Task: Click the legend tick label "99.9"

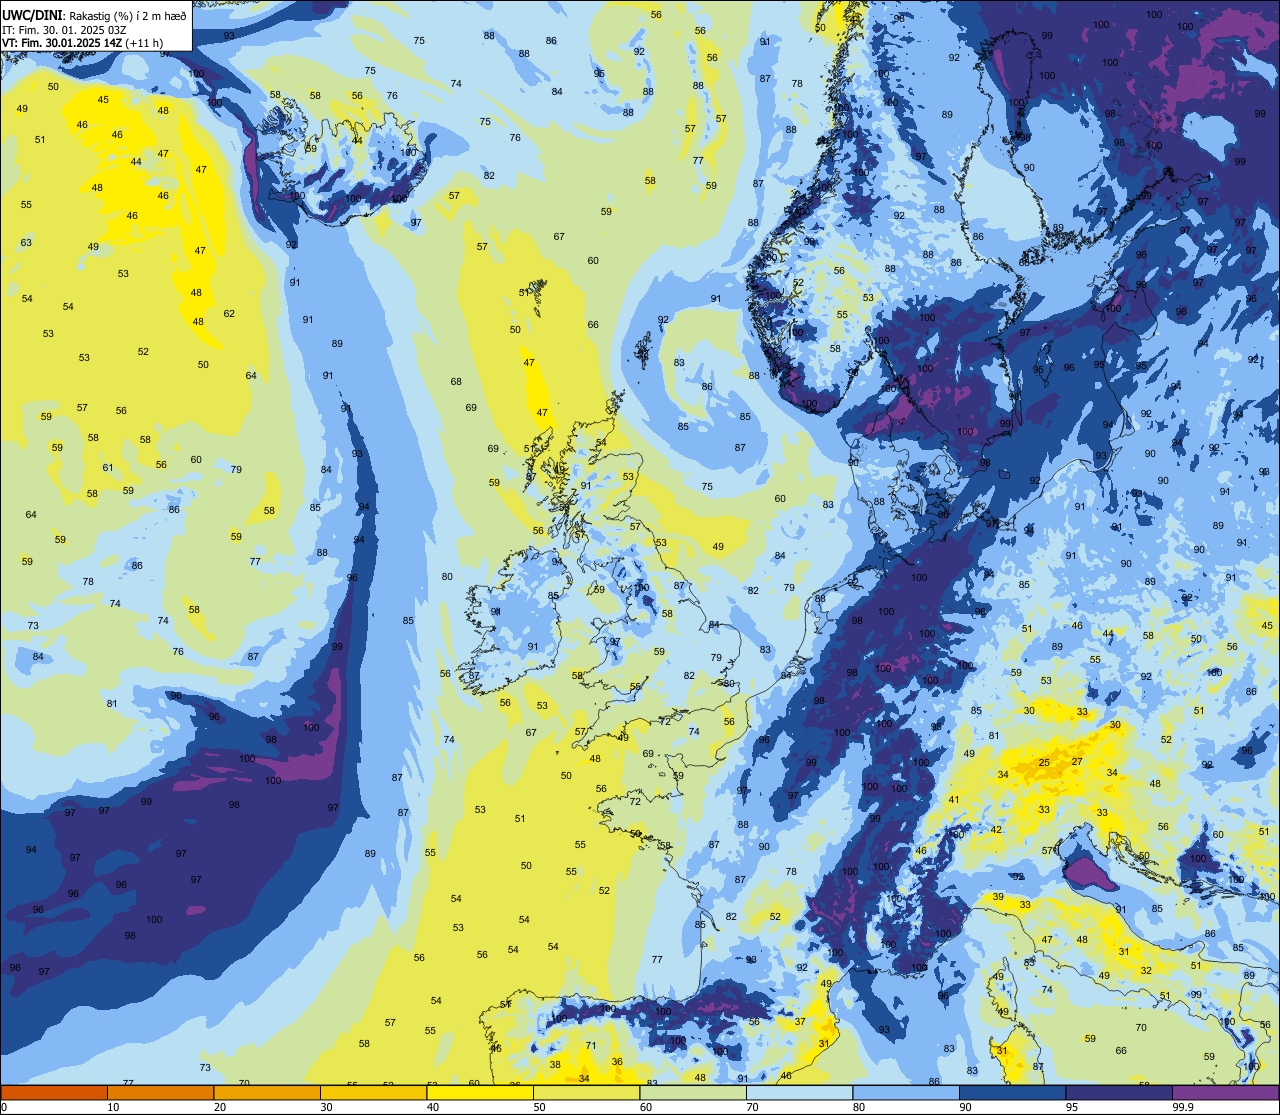Action: 1183,1107
